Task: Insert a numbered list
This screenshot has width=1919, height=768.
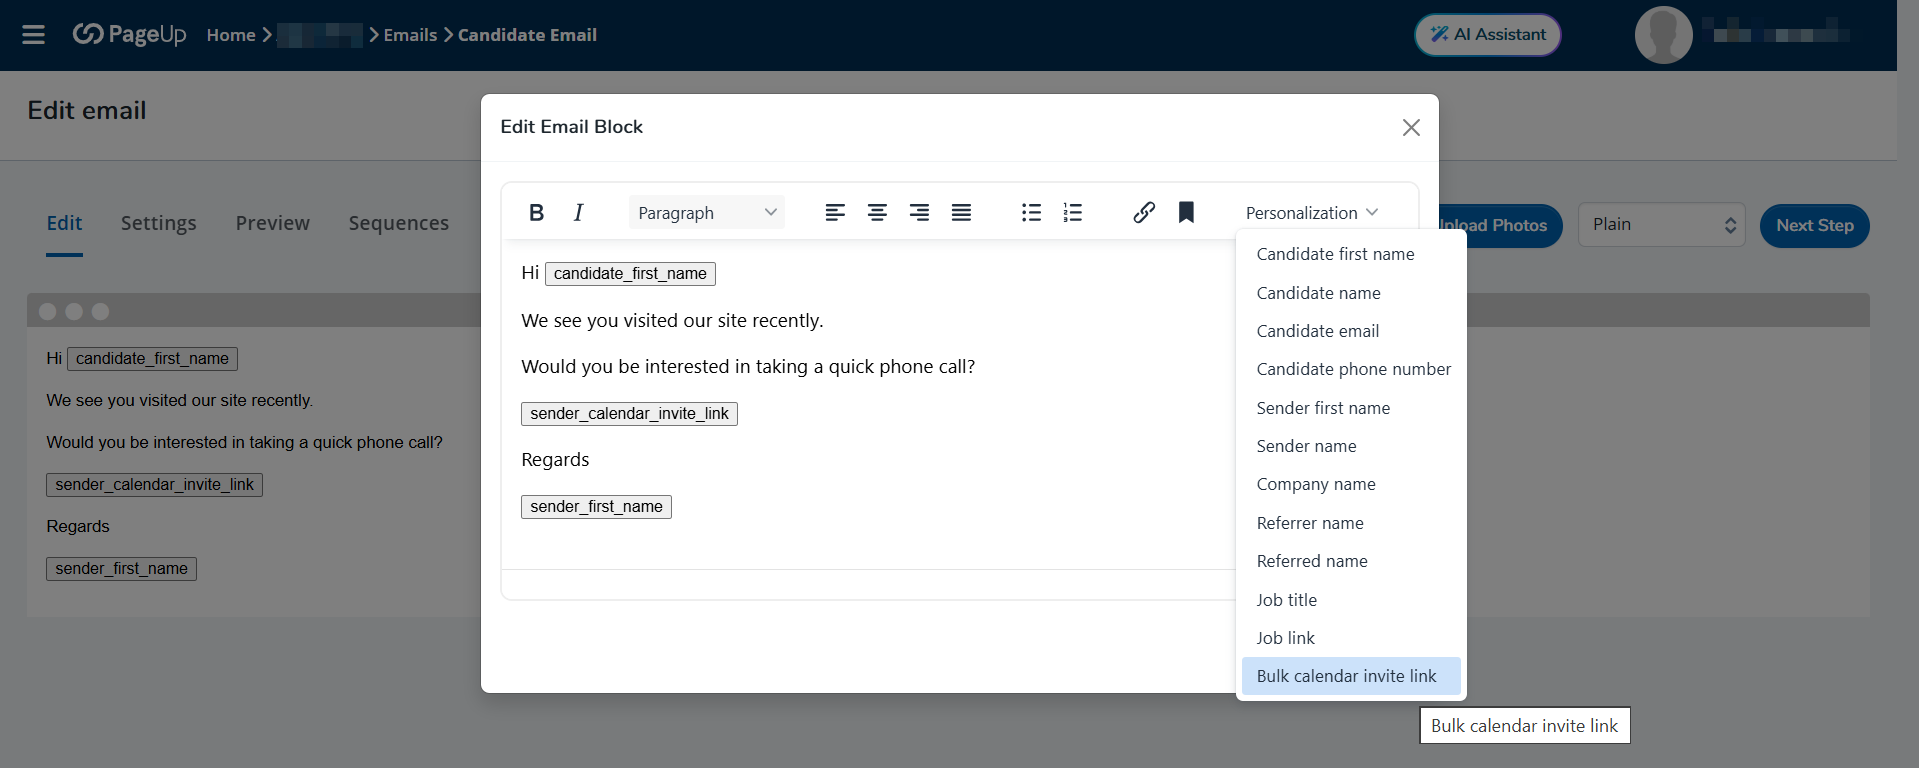Action: pyautogui.click(x=1073, y=213)
